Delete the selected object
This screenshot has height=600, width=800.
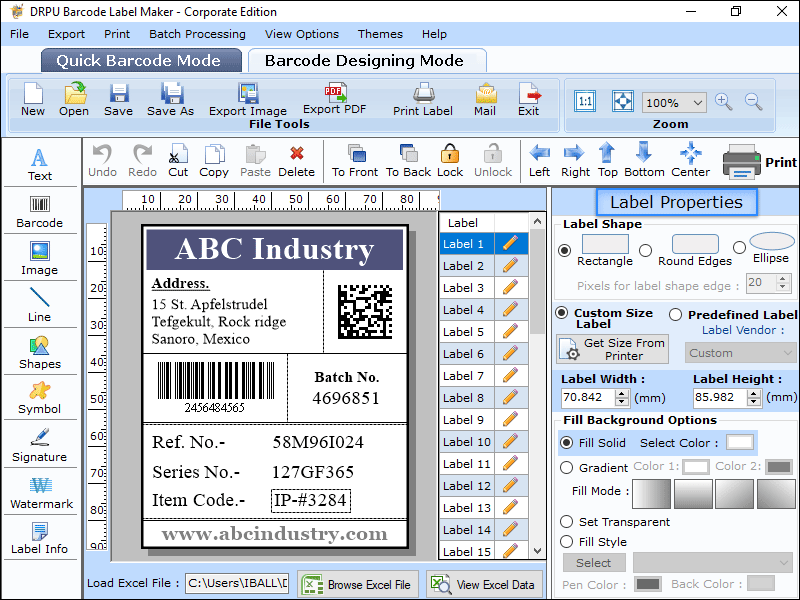296,161
